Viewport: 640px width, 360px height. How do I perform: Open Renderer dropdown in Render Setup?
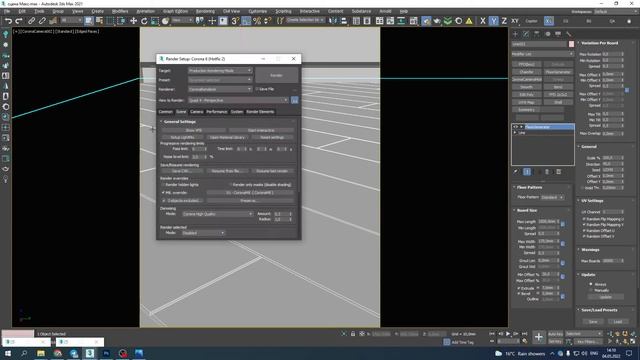pos(220,89)
